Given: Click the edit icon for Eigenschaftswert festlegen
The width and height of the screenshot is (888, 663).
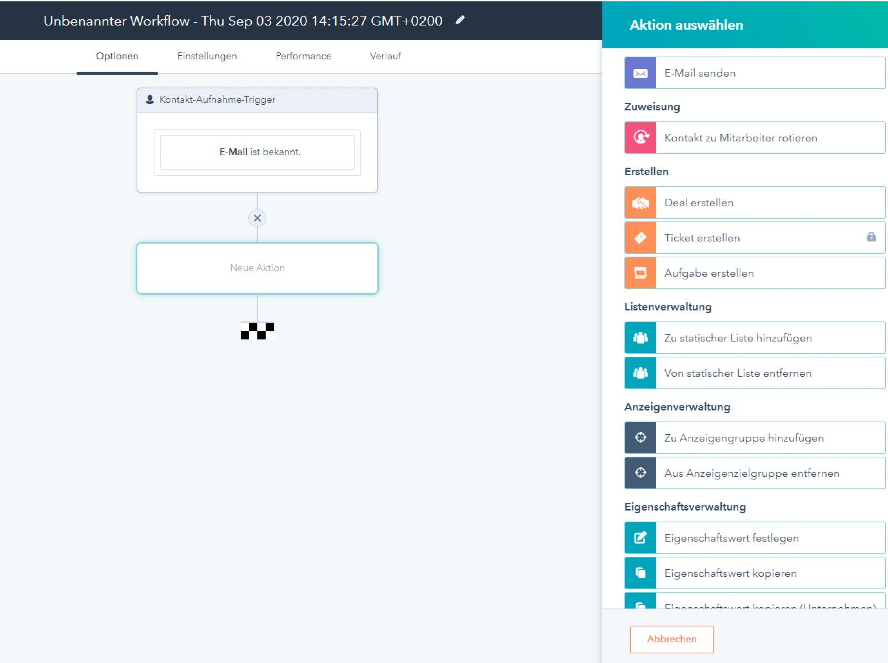Looking at the screenshot, I should tap(640, 538).
